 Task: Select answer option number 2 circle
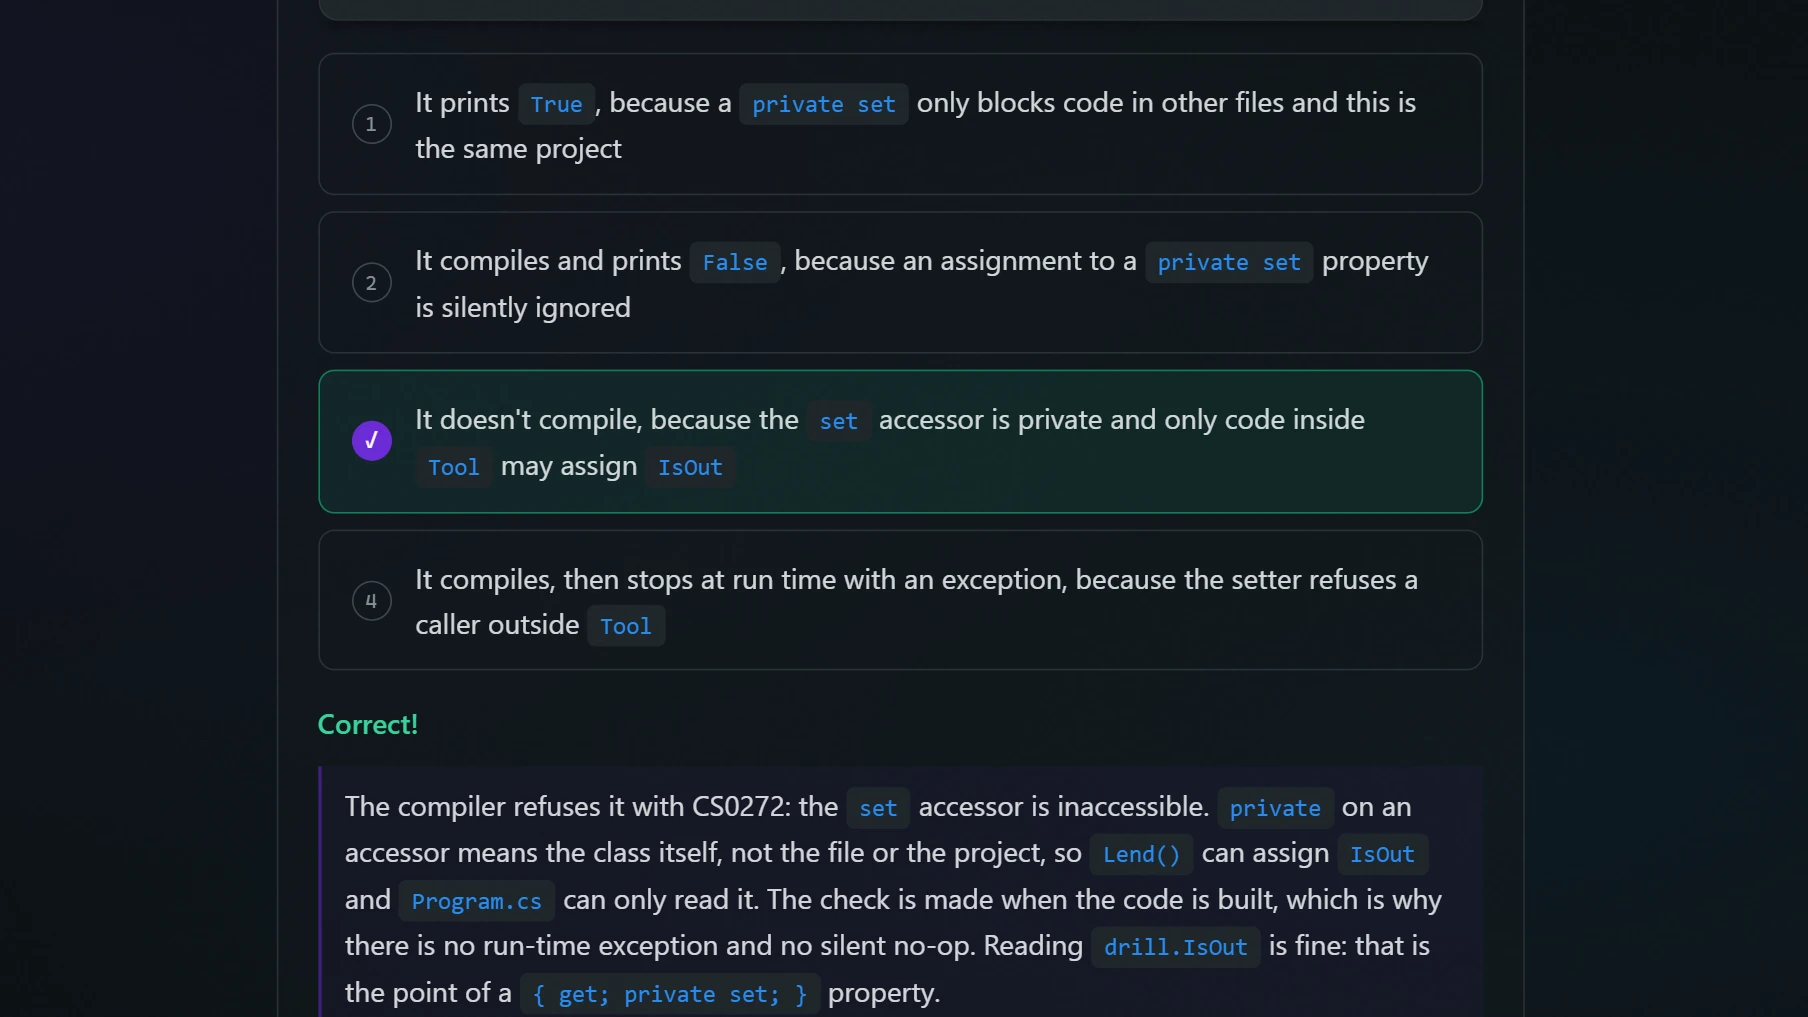[x=371, y=283]
